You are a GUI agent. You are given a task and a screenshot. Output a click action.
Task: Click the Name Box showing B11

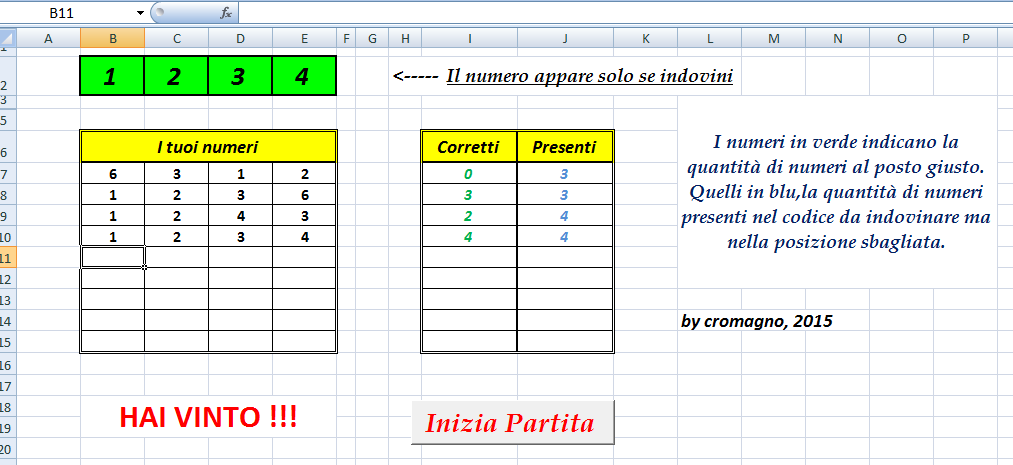(70, 13)
